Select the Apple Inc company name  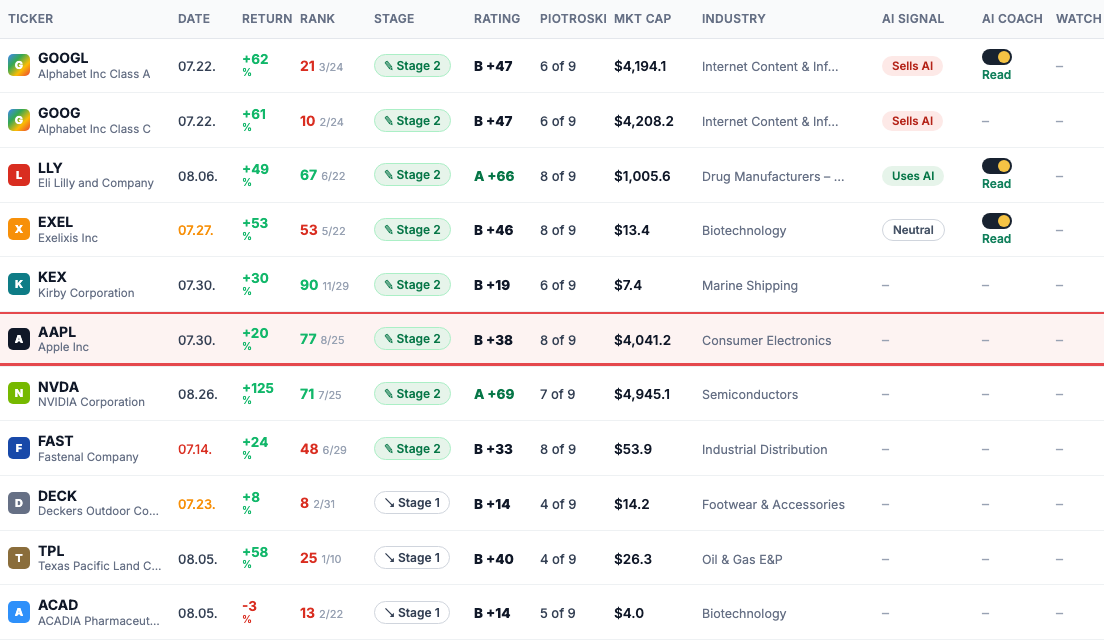coord(63,347)
